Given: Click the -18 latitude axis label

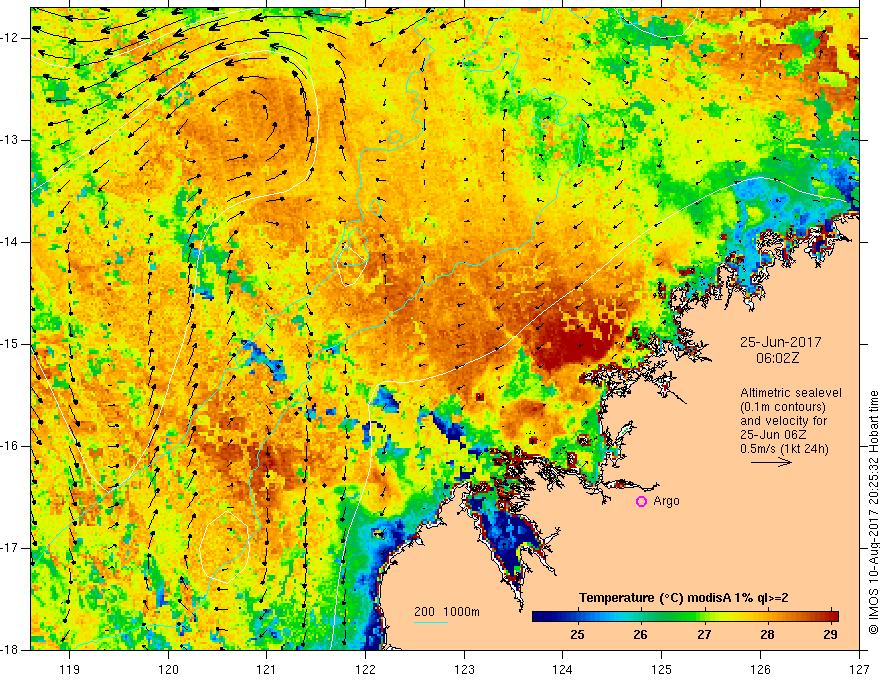Looking at the screenshot, I should pyautogui.click(x=11, y=650).
